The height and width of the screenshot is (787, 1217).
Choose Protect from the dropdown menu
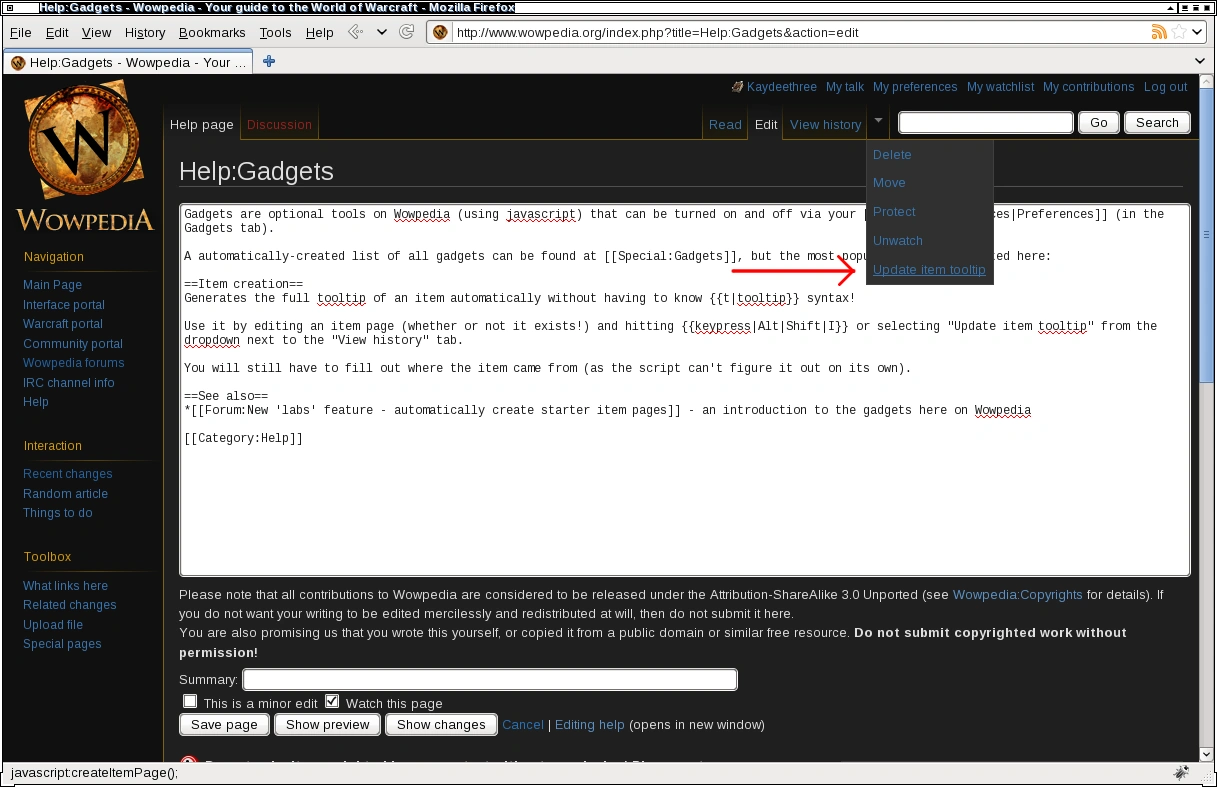[x=894, y=211]
